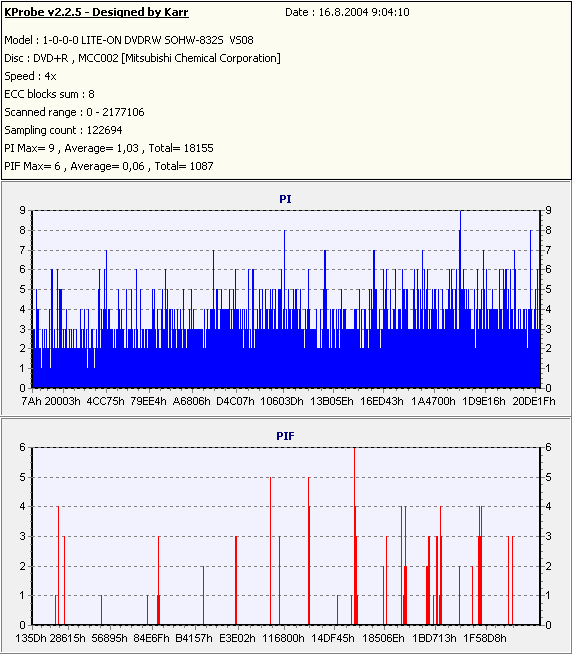Click PIF chart x-axis label '18506Eh'
The width and height of the screenshot is (572, 654).
click(383, 638)
